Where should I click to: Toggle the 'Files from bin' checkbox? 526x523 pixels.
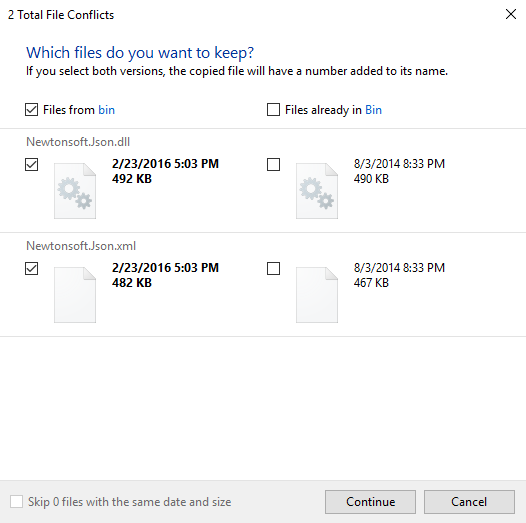(32, 110)
